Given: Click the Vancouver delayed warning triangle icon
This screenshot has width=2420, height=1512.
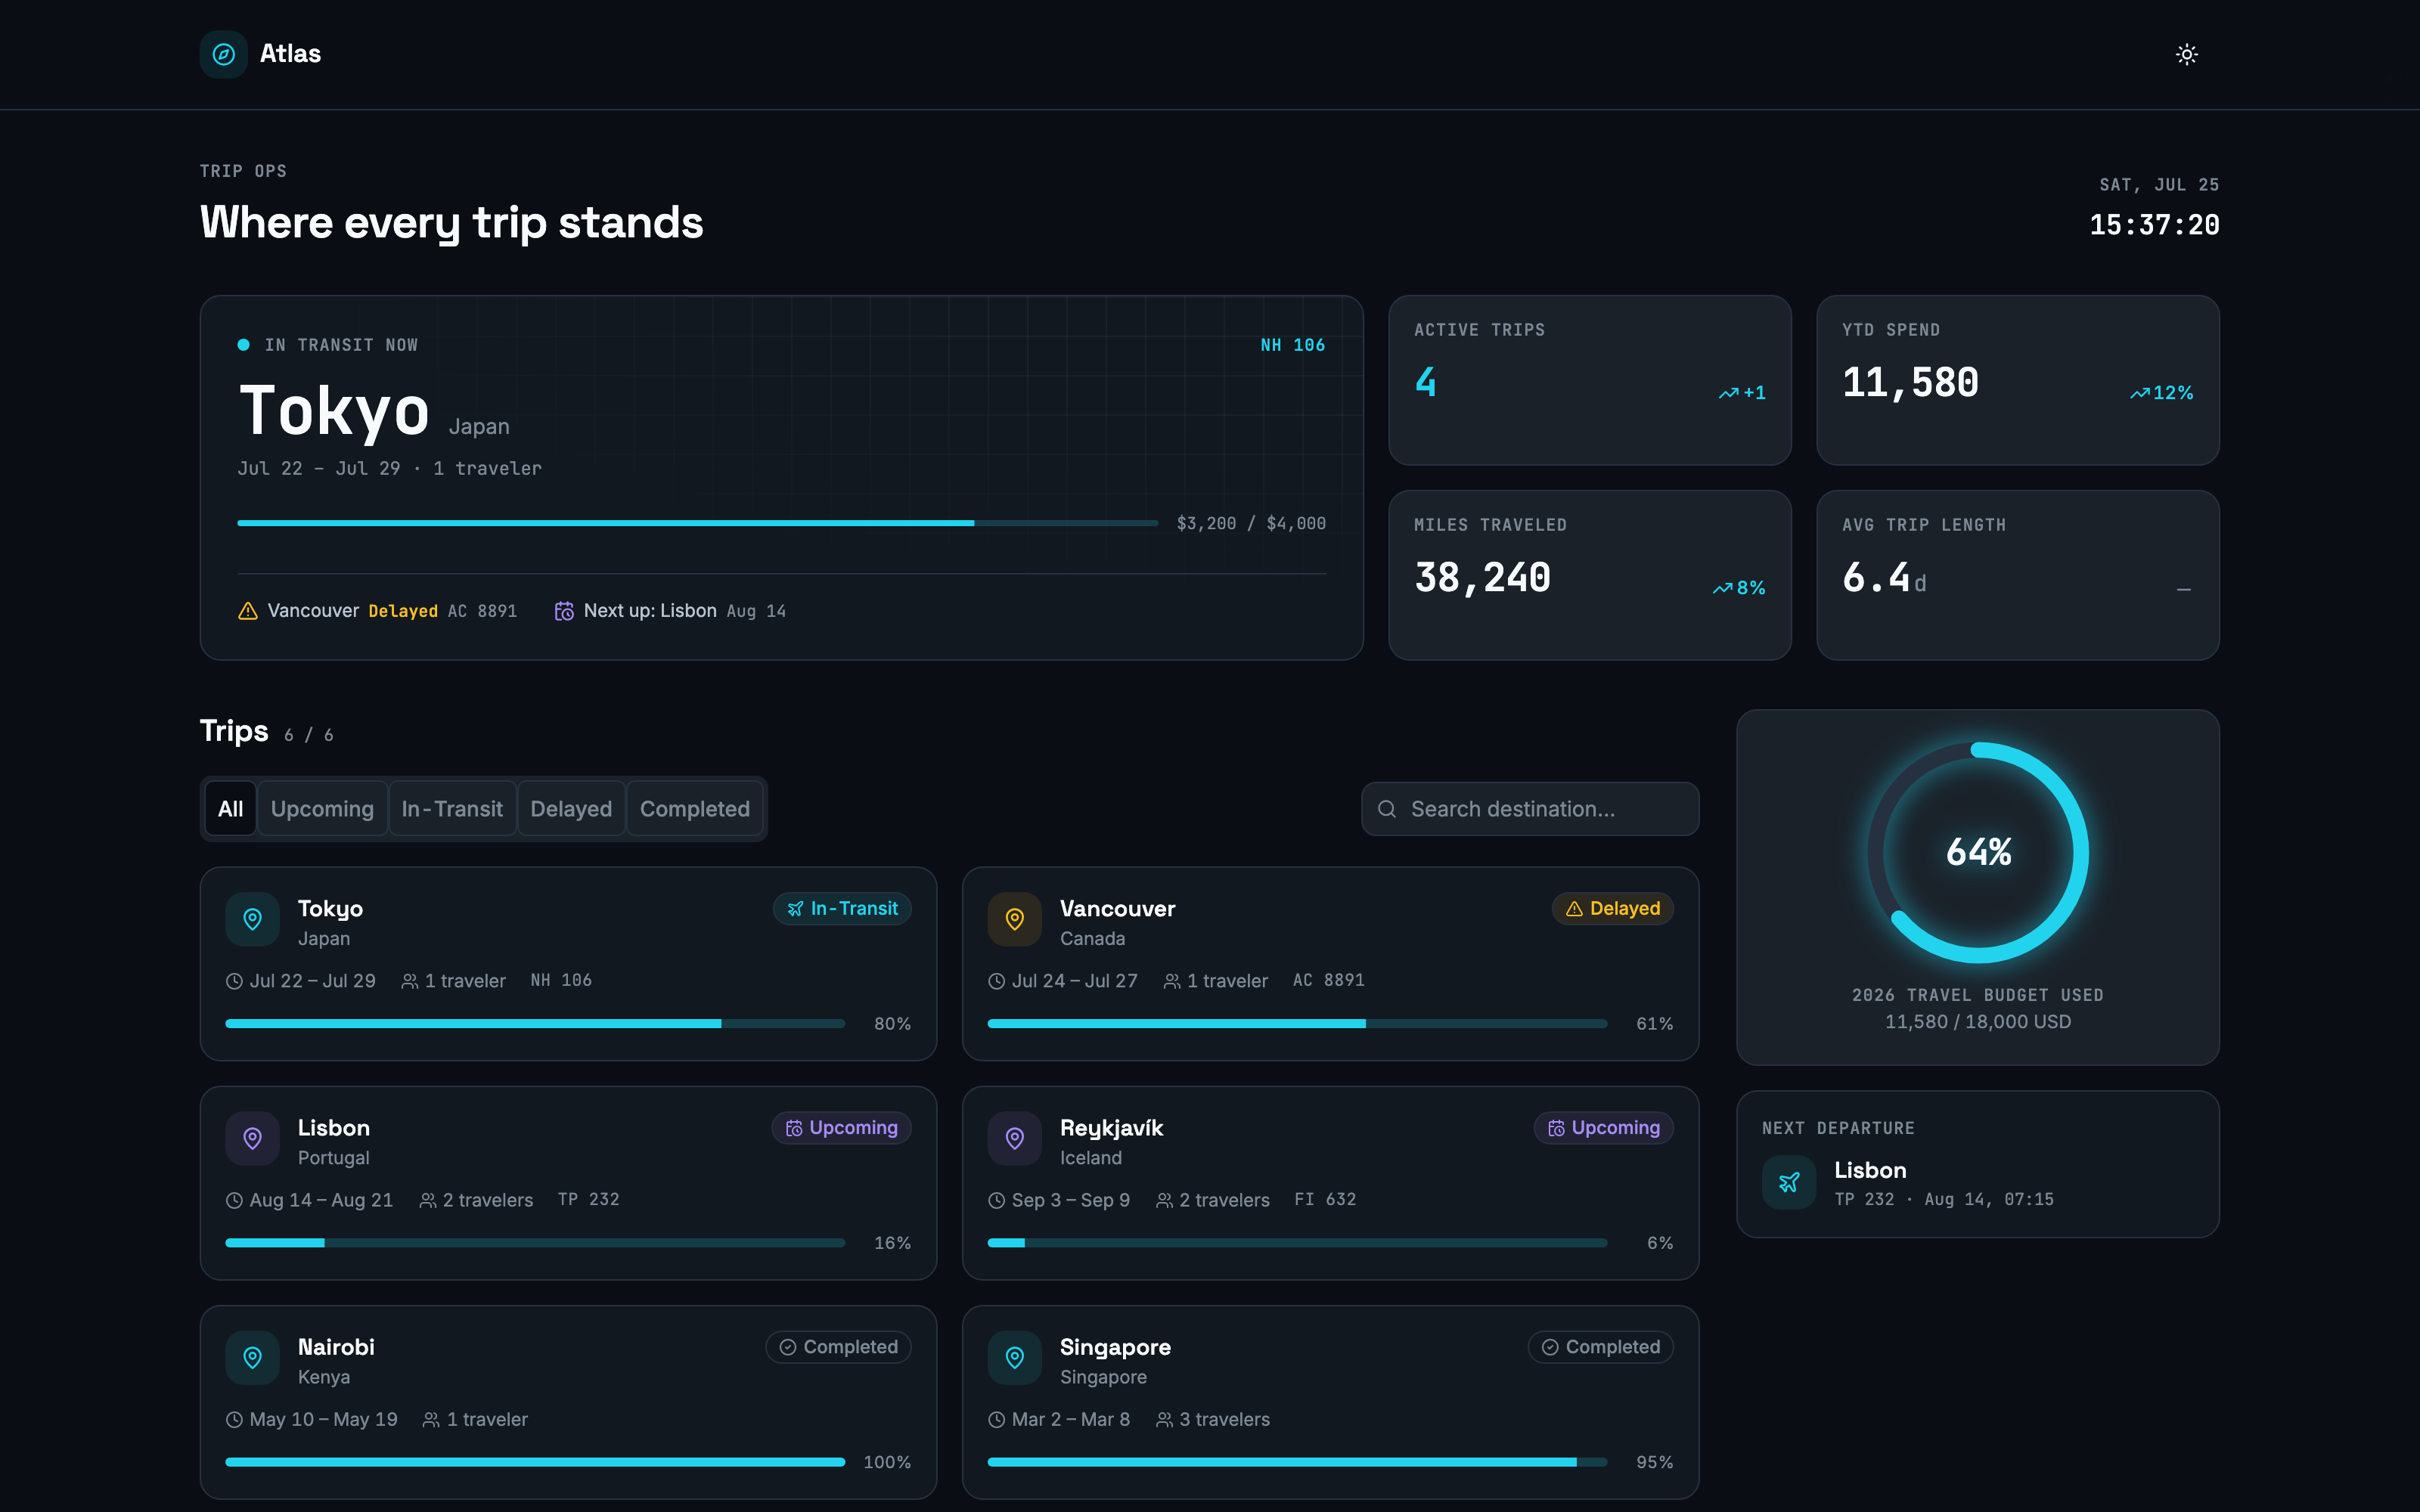Looking at the screenshot, I should (248, 611).
